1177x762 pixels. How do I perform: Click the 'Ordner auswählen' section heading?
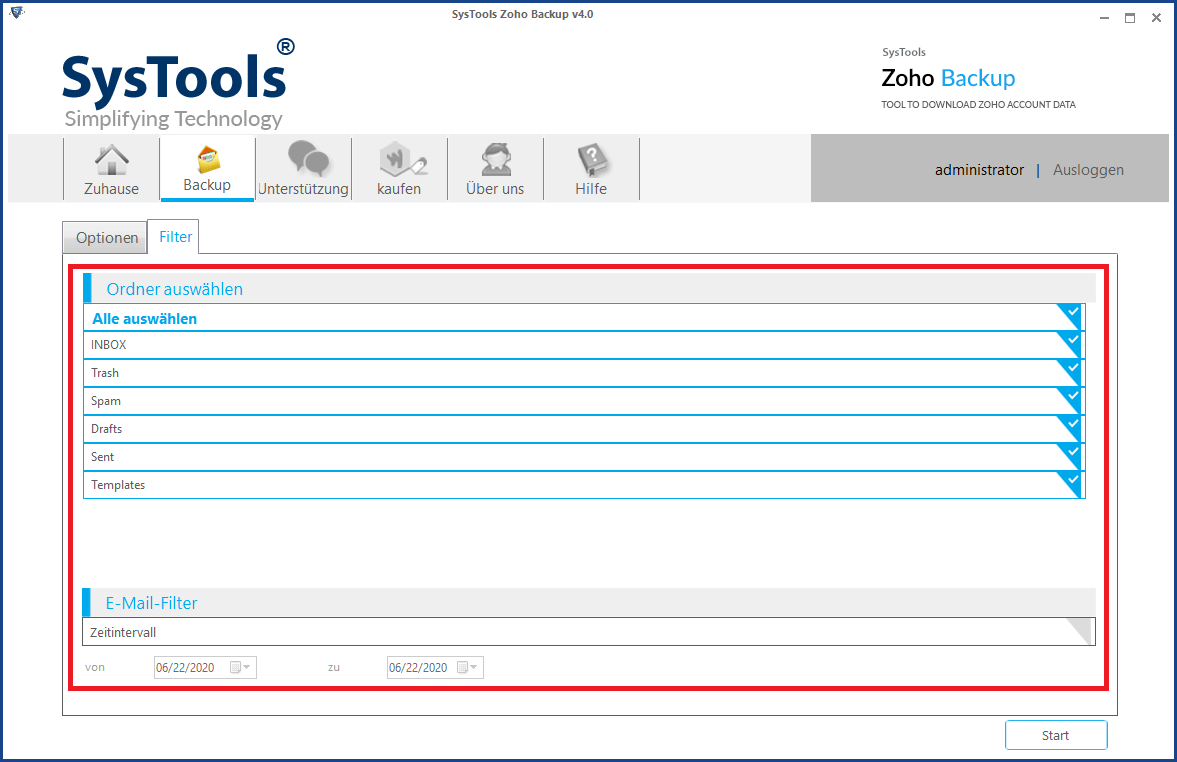click(175, 289)
